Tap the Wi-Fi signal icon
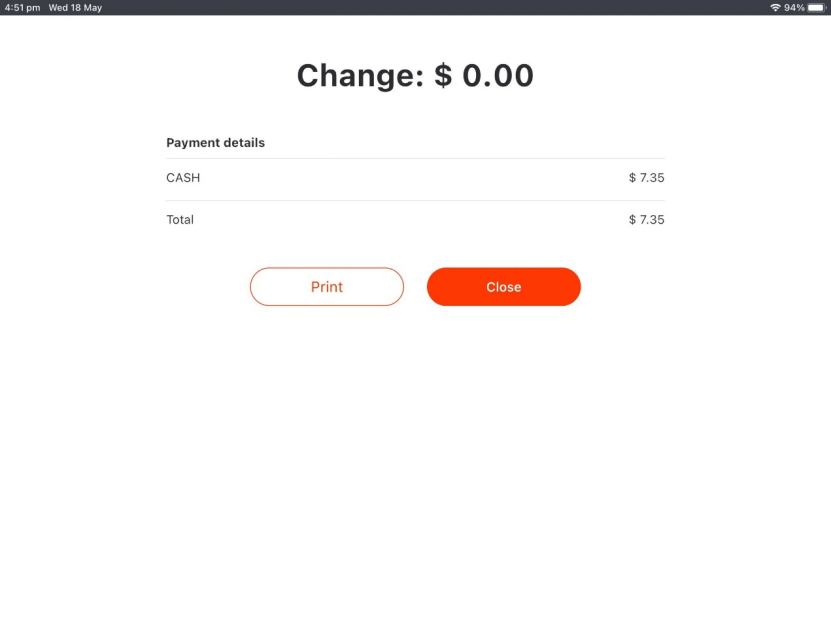Screen dimensions: 831x623 click(775, 7)
